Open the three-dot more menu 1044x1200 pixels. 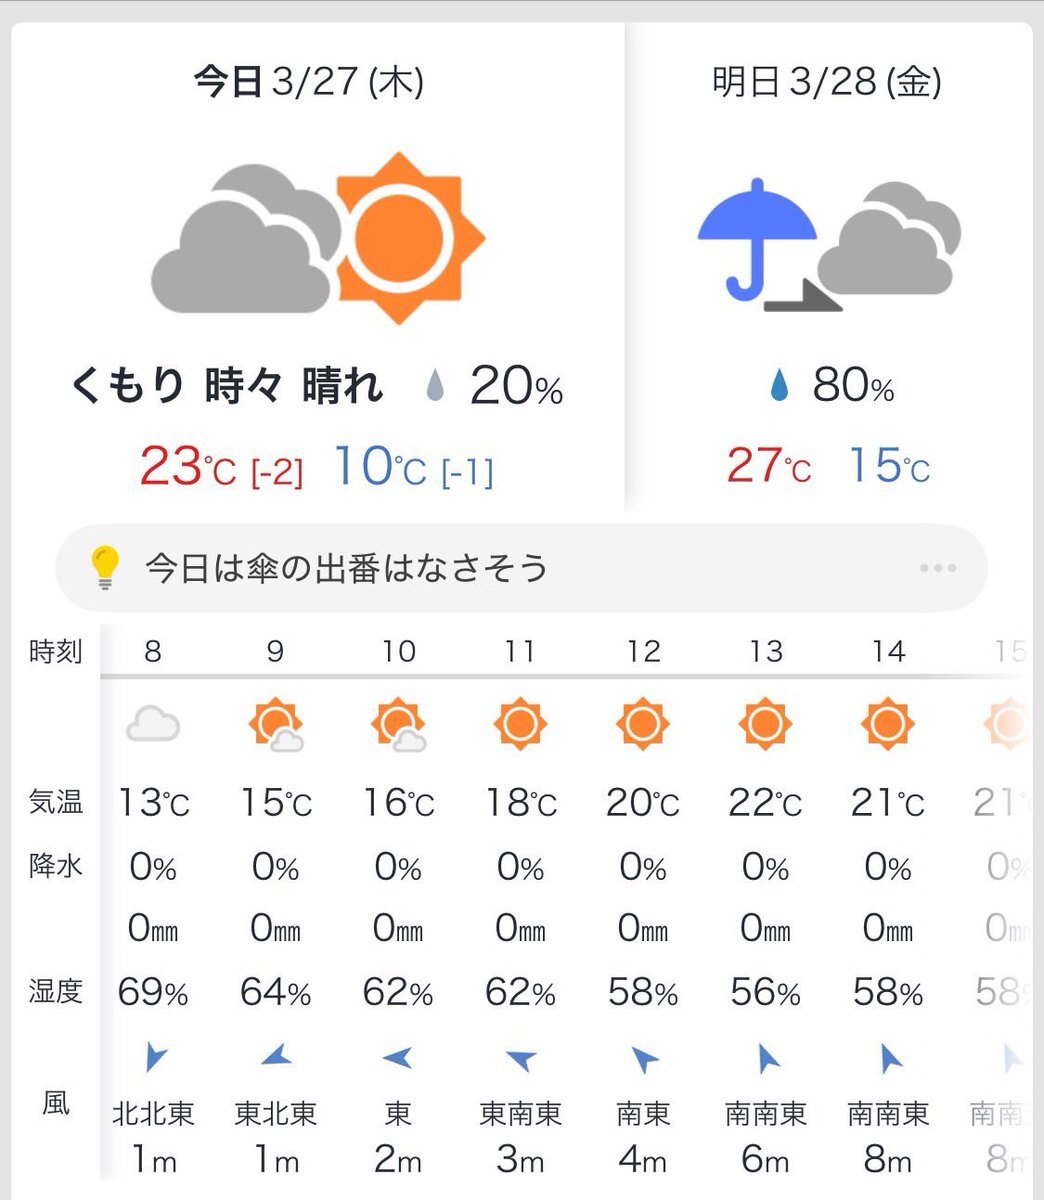pos(937,568)
